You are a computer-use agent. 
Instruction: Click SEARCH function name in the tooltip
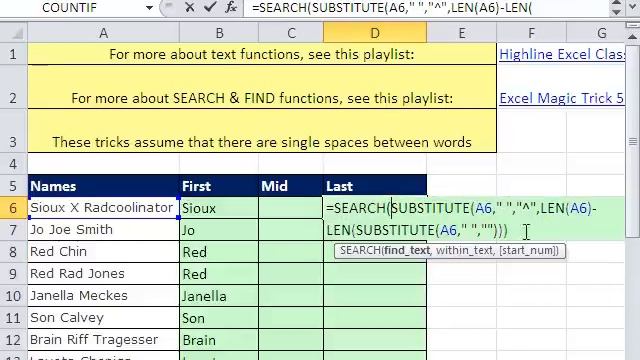click(x=360, y=250)
